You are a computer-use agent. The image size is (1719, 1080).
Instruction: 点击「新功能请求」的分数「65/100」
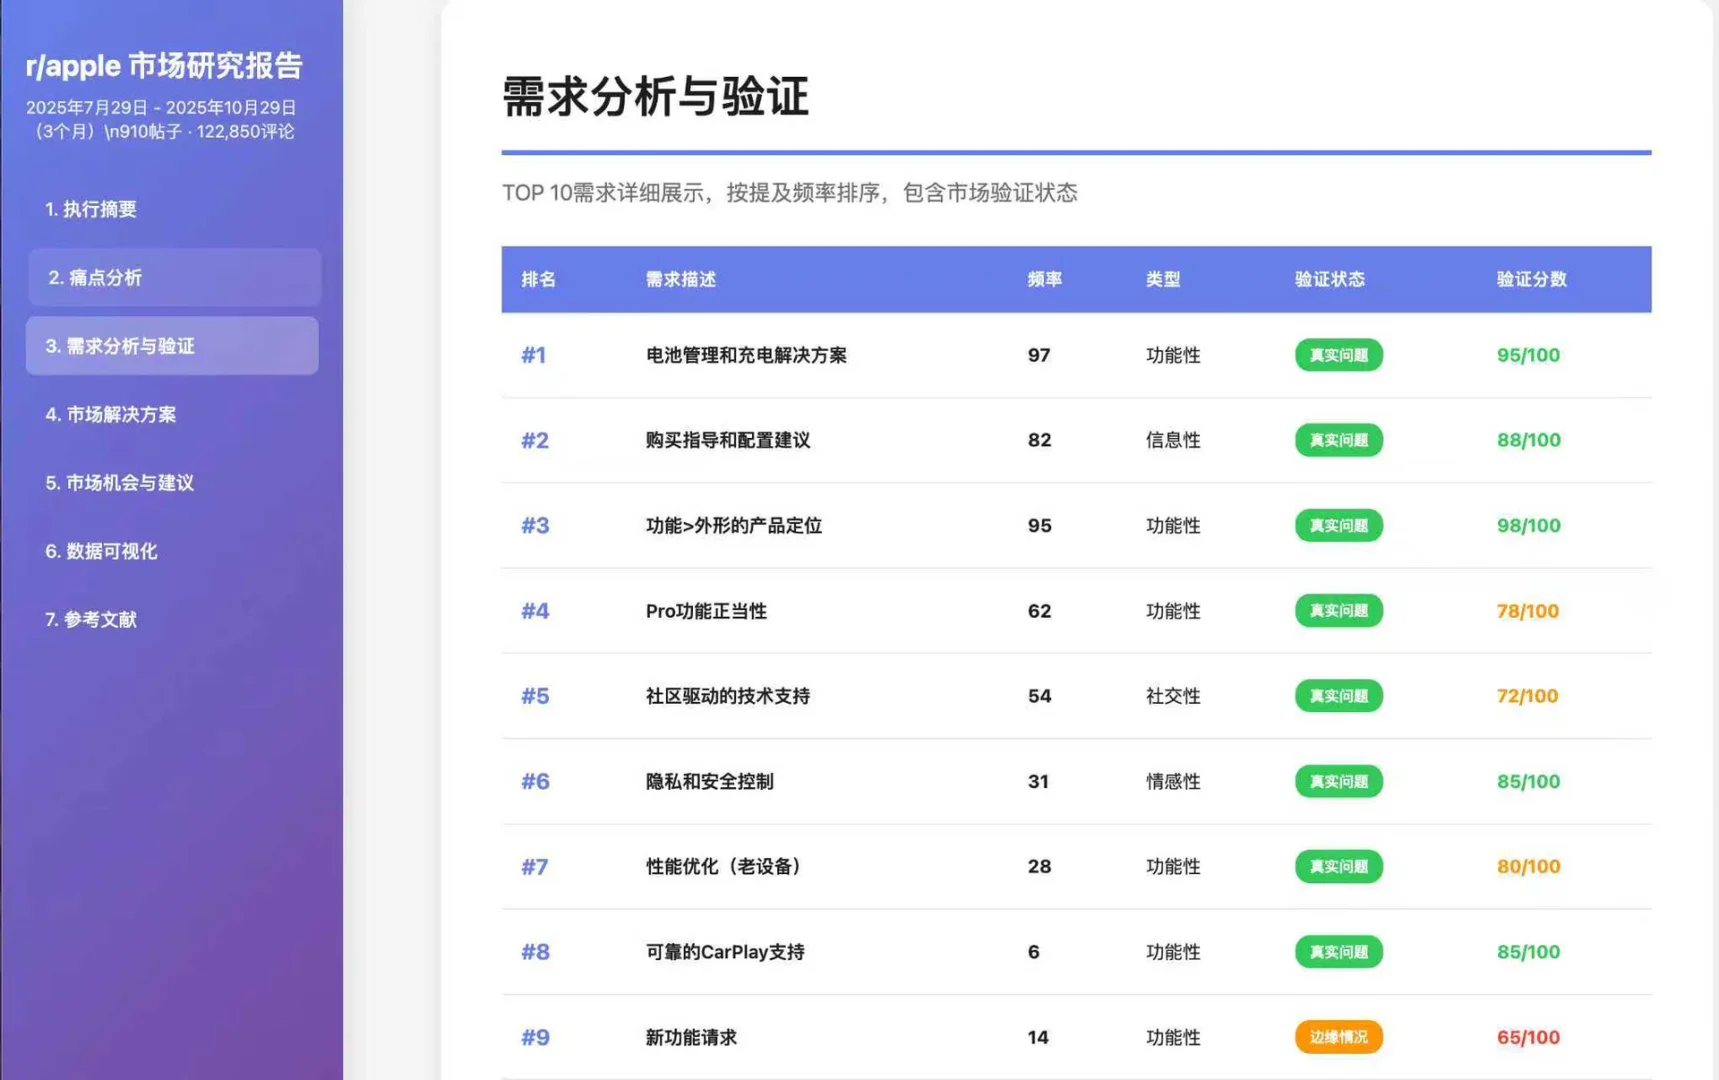pyautogui.click(x=1528, y=1037)
